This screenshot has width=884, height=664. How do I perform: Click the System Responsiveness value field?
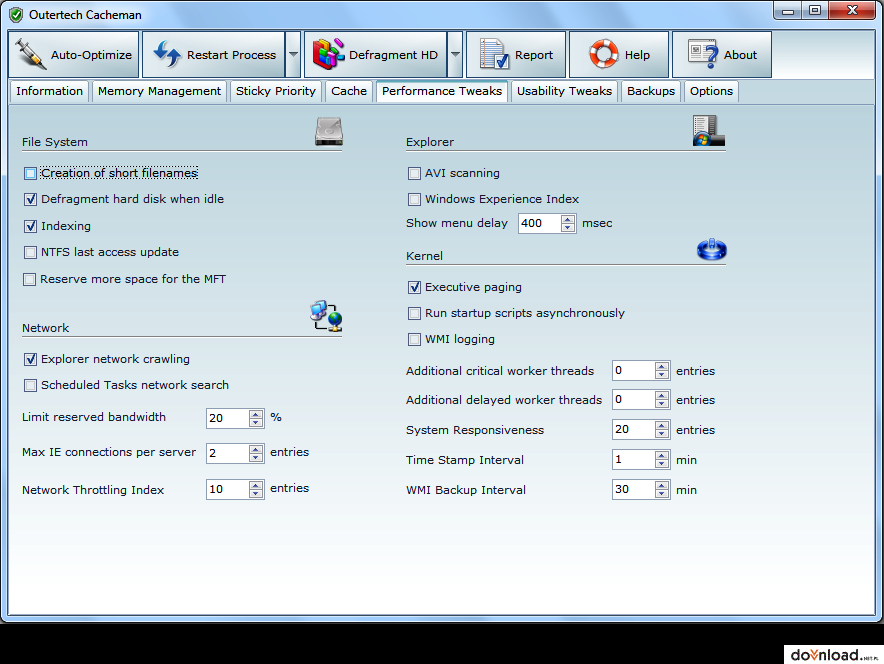tap(634, 430)
